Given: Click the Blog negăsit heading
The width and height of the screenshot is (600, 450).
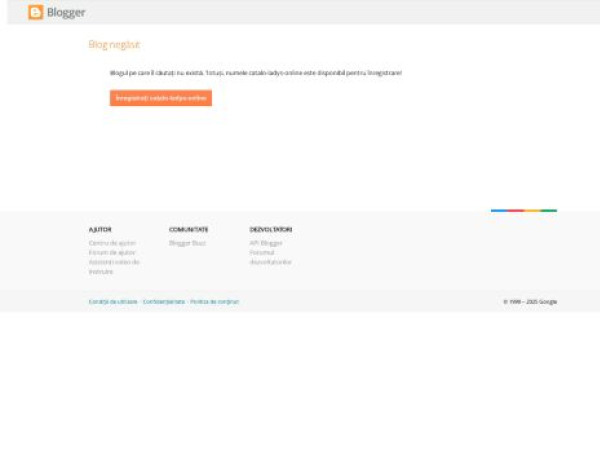Looking at the screenshot, I should [x=114, y=45].
